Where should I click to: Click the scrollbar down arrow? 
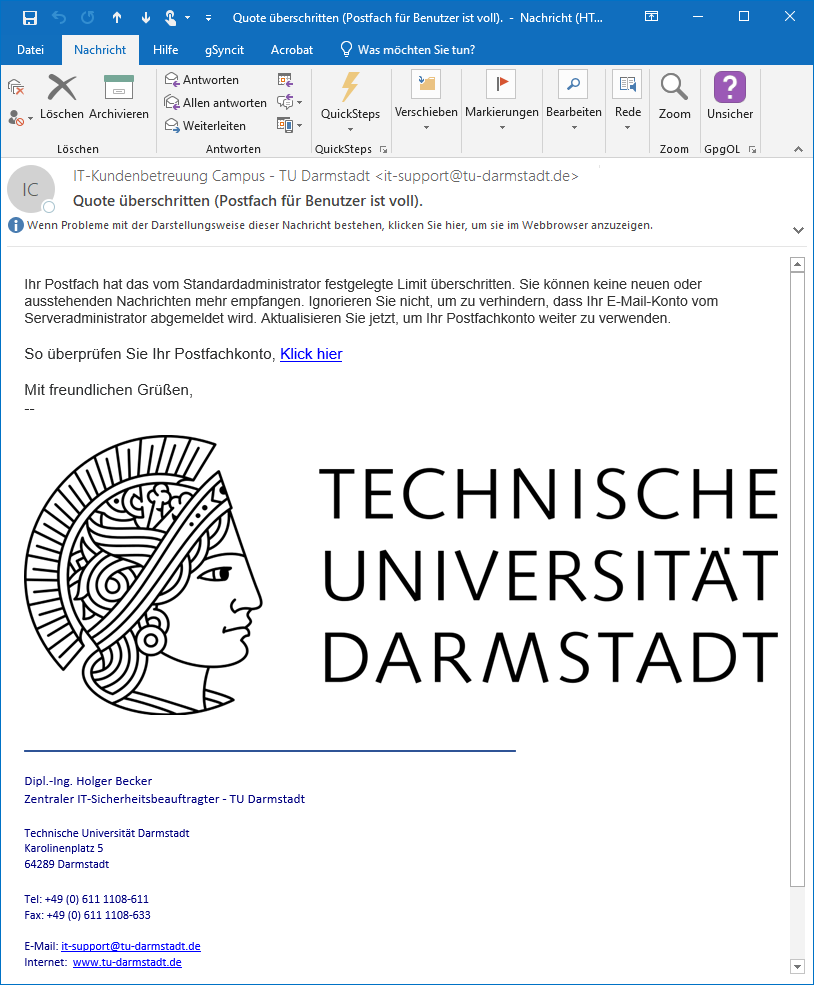(x=797, y=966)
